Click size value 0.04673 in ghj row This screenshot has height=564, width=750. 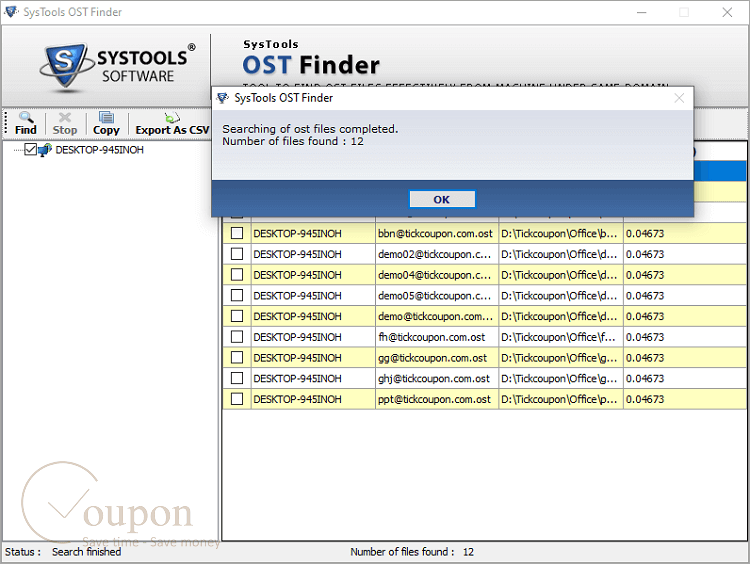point(645,378)
